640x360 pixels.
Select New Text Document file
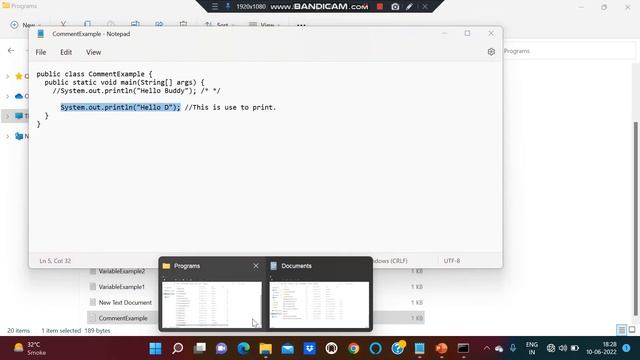[124, 302]
